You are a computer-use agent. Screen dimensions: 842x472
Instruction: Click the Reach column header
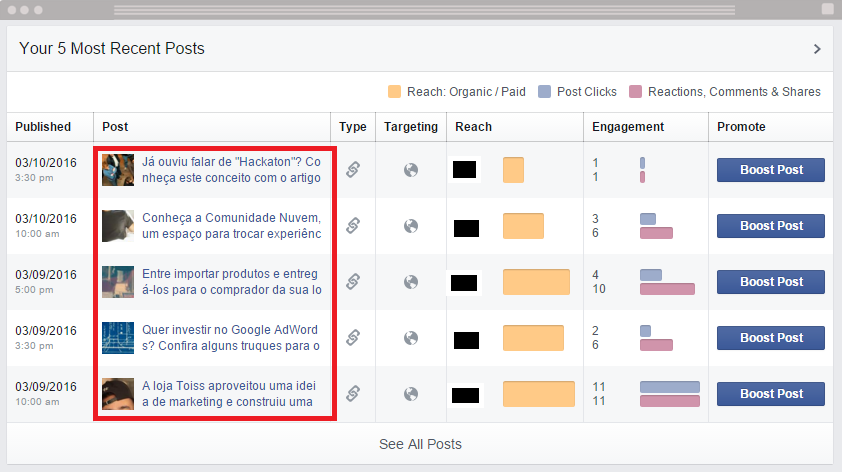473,127
